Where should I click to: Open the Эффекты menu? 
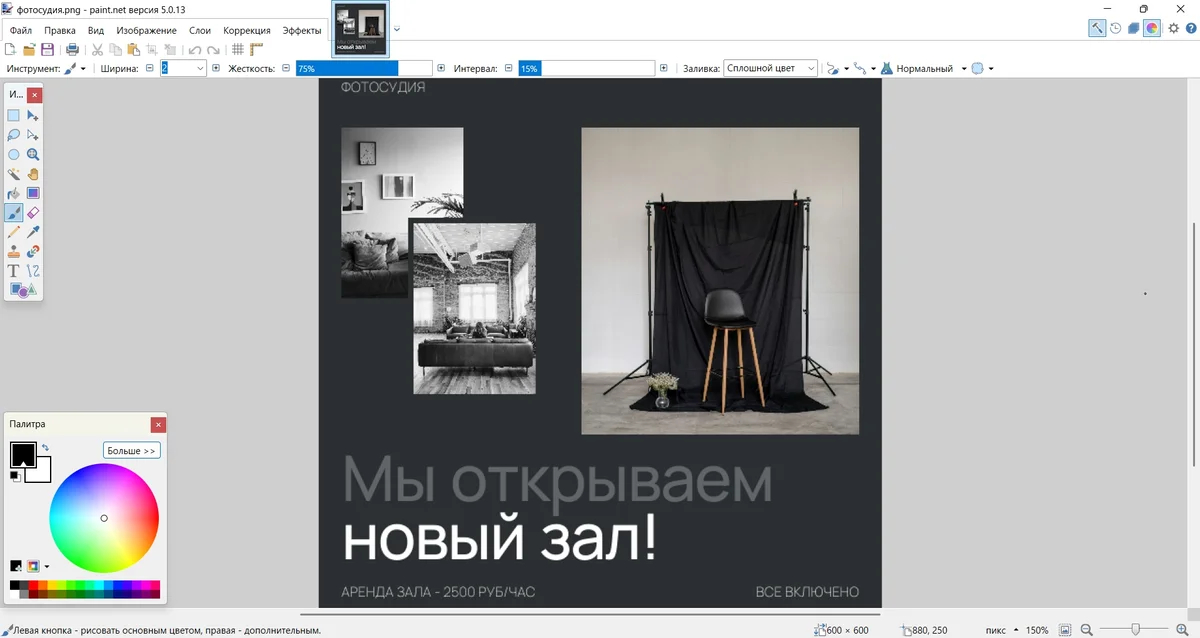pos(302,31)
